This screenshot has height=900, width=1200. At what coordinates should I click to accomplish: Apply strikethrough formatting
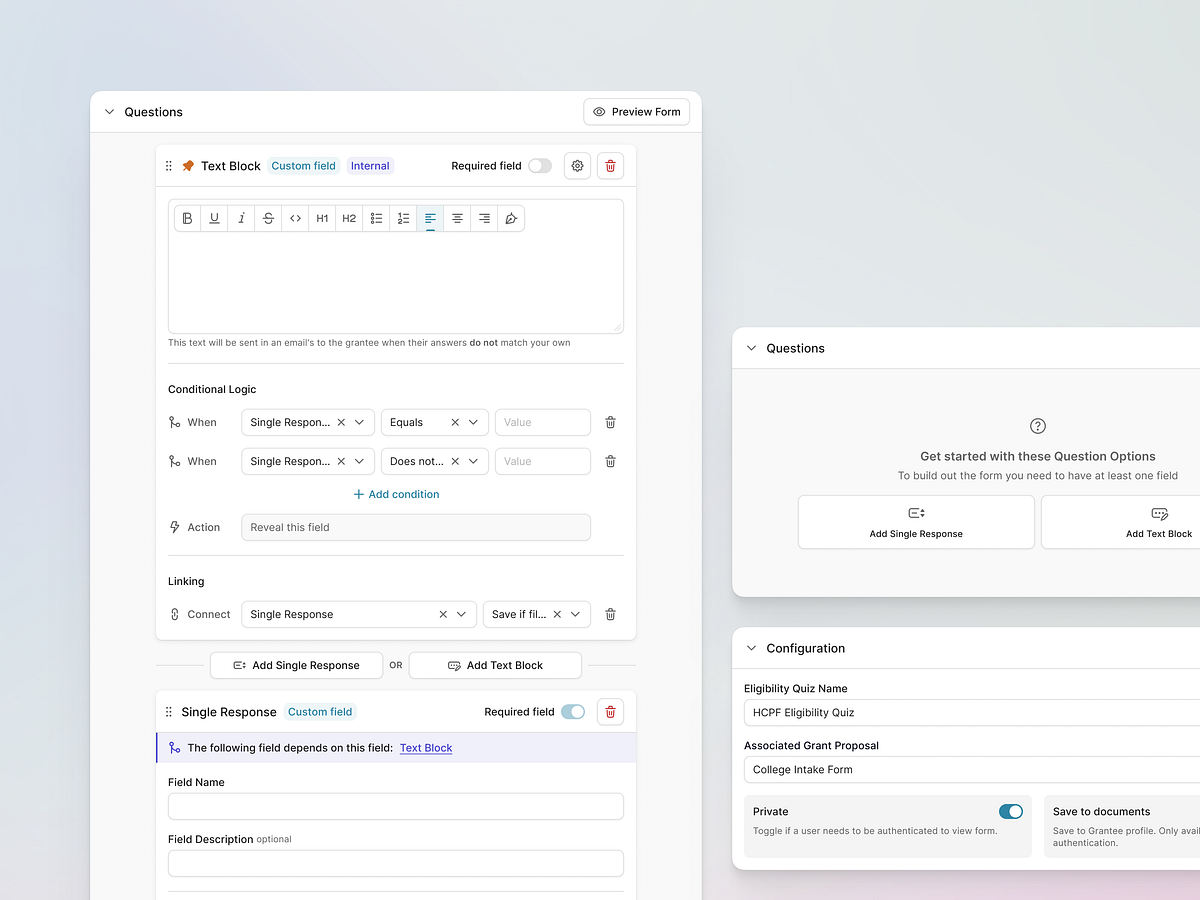[x=268, y=218]
